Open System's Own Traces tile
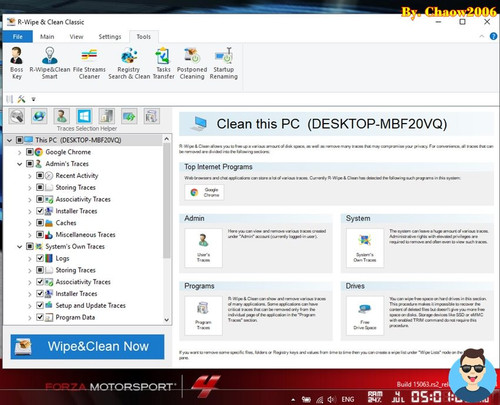This screenshot has width=500, height=405. tap(365, 248)
